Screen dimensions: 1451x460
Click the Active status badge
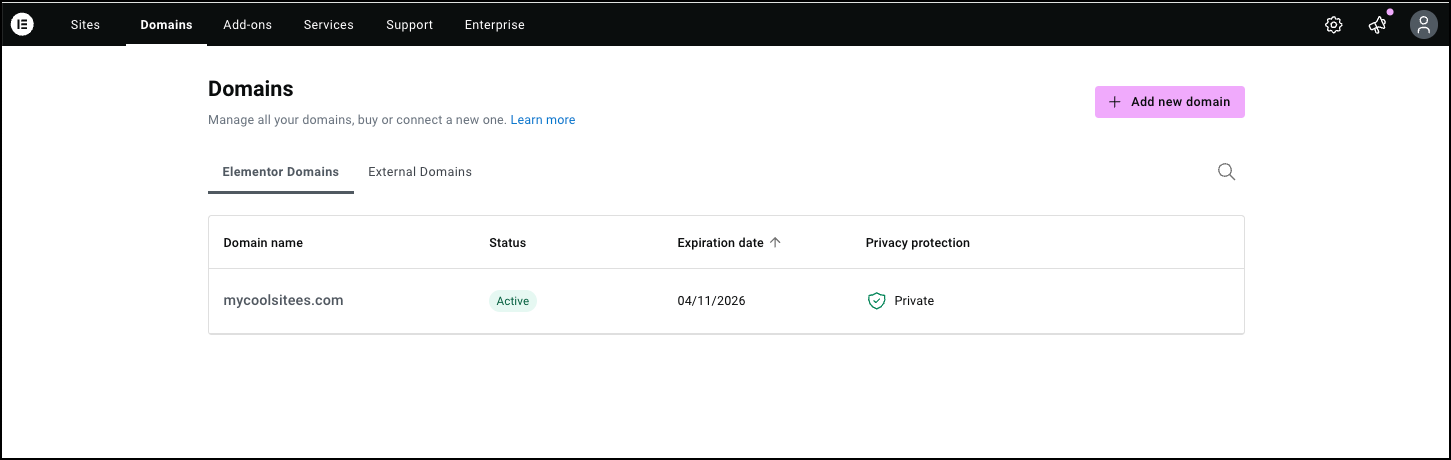[512, 301]
